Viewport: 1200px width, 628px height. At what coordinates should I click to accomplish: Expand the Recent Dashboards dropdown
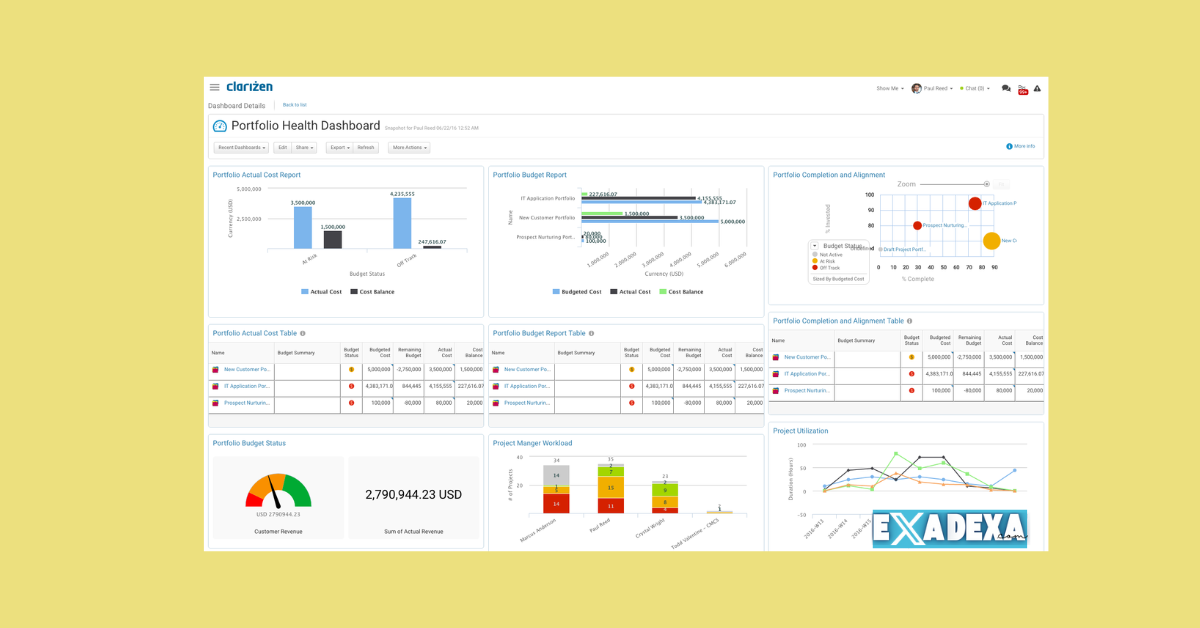pyautogui.click(x=241, y=147)
